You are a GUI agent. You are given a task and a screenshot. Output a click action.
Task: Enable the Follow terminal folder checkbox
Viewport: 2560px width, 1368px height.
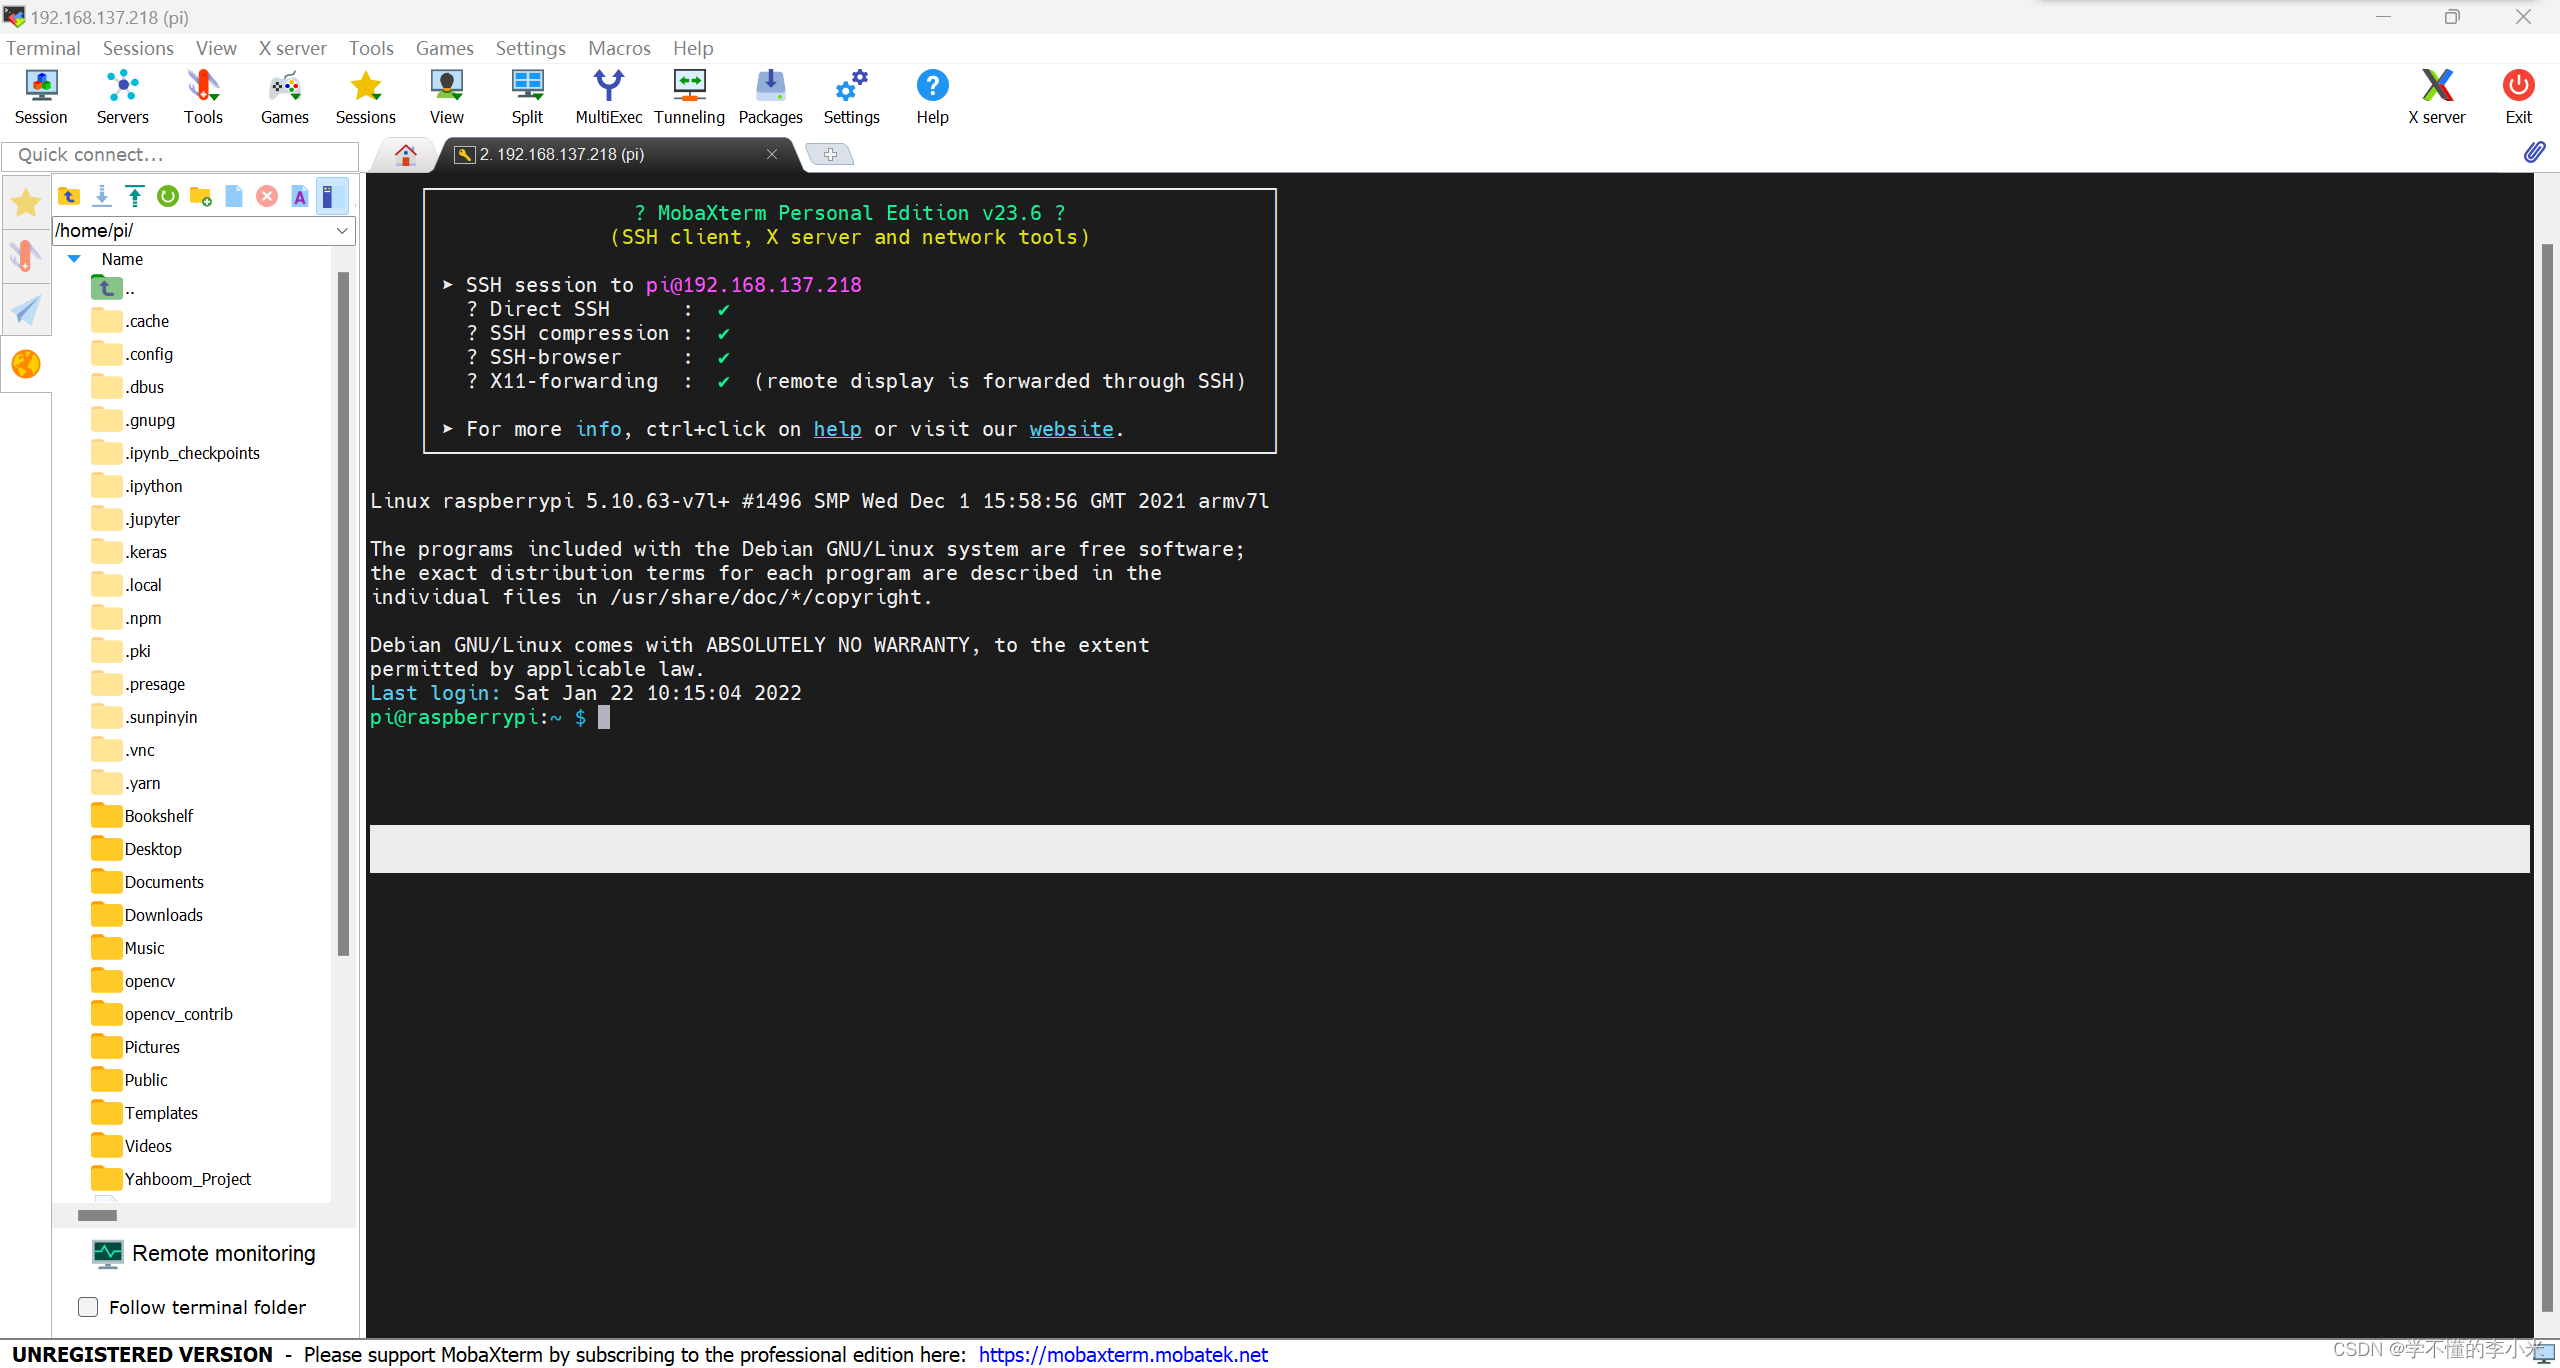(88, 1307)
